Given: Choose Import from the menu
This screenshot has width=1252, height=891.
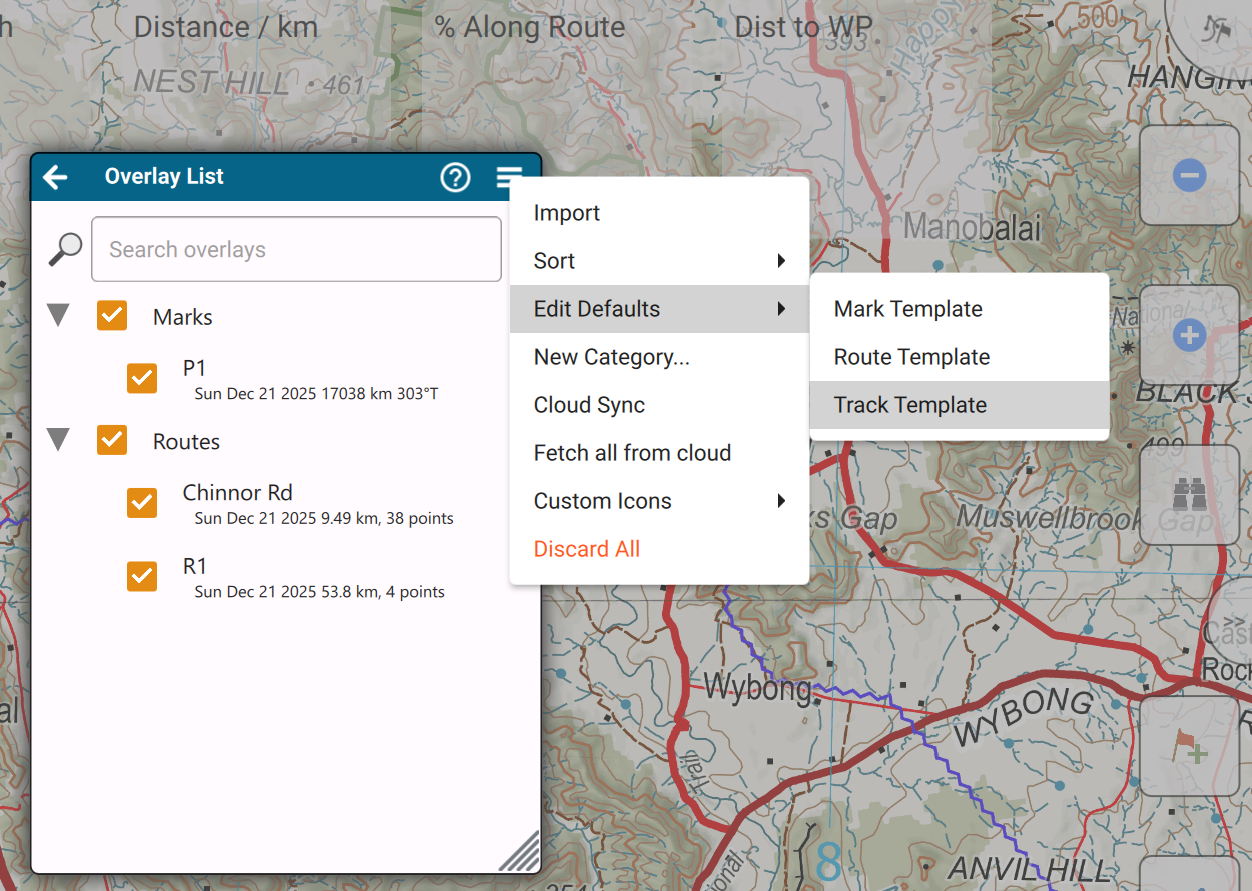Looking at the screenshot, I should 567,213.
